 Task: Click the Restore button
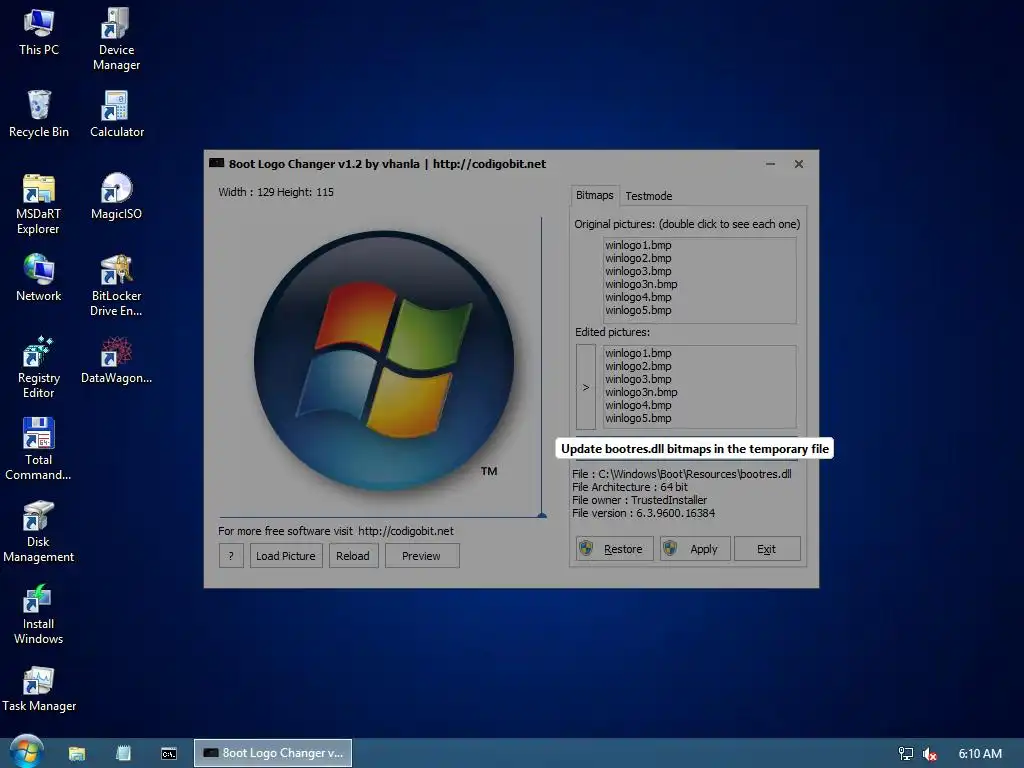tap(615, 549)
